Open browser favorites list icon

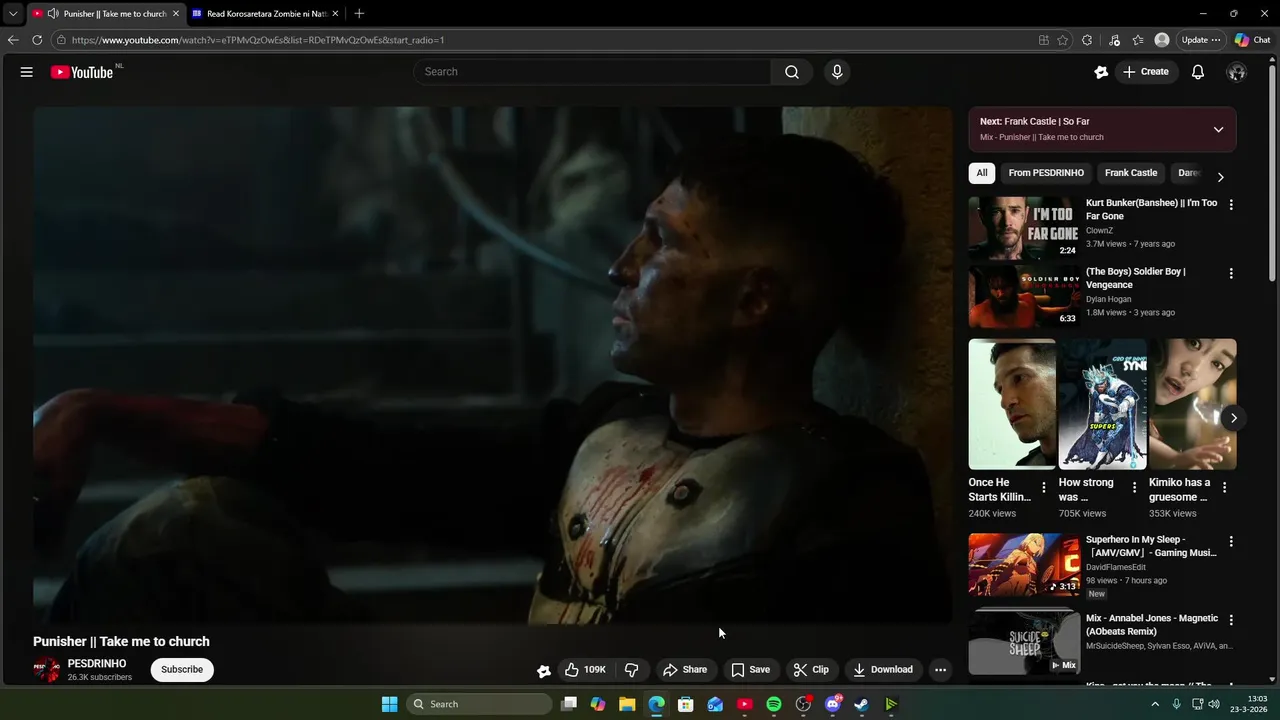coord(1138,40)
